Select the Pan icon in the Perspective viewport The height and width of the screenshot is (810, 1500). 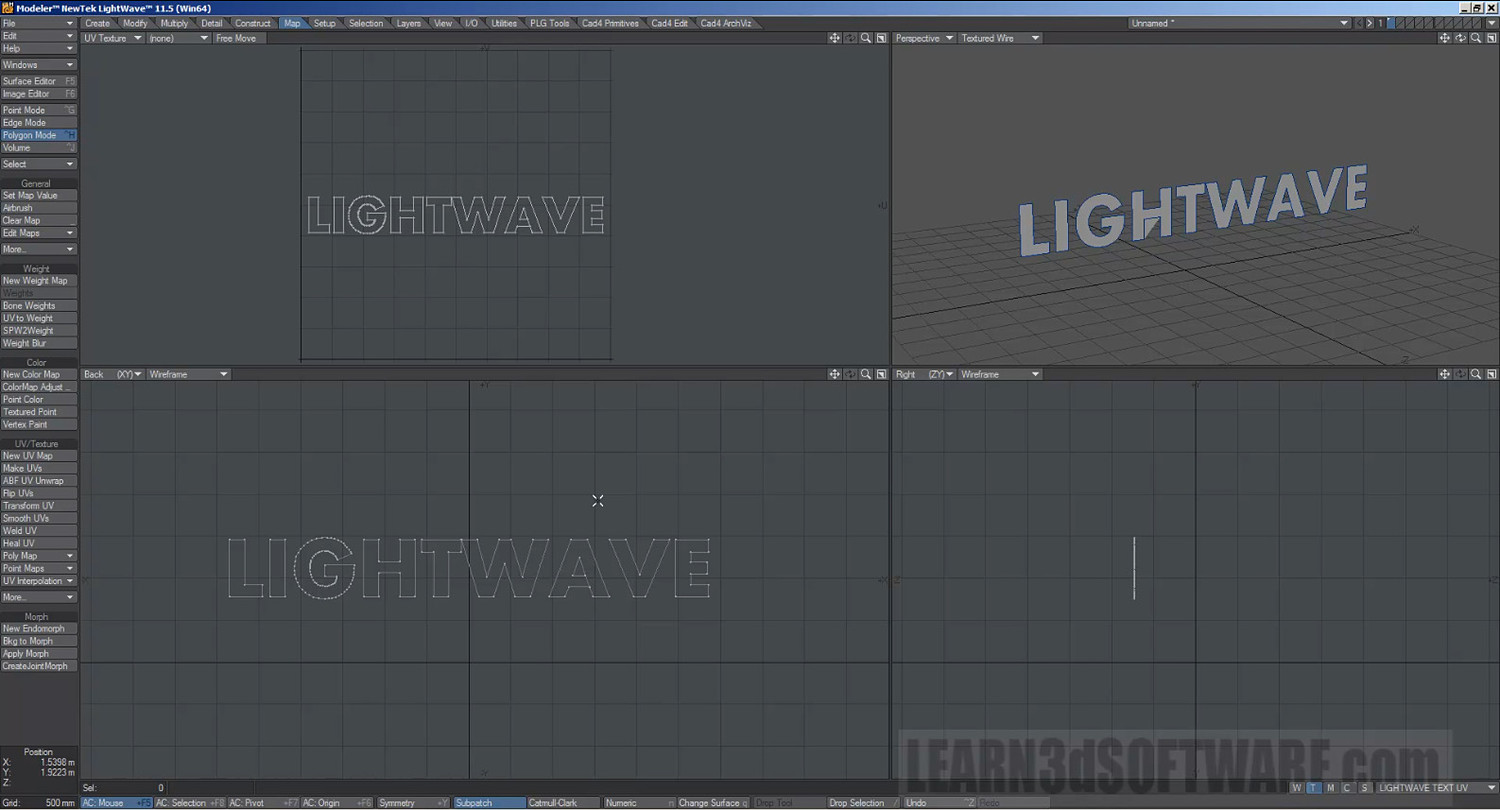click(x=1445, y=37)
